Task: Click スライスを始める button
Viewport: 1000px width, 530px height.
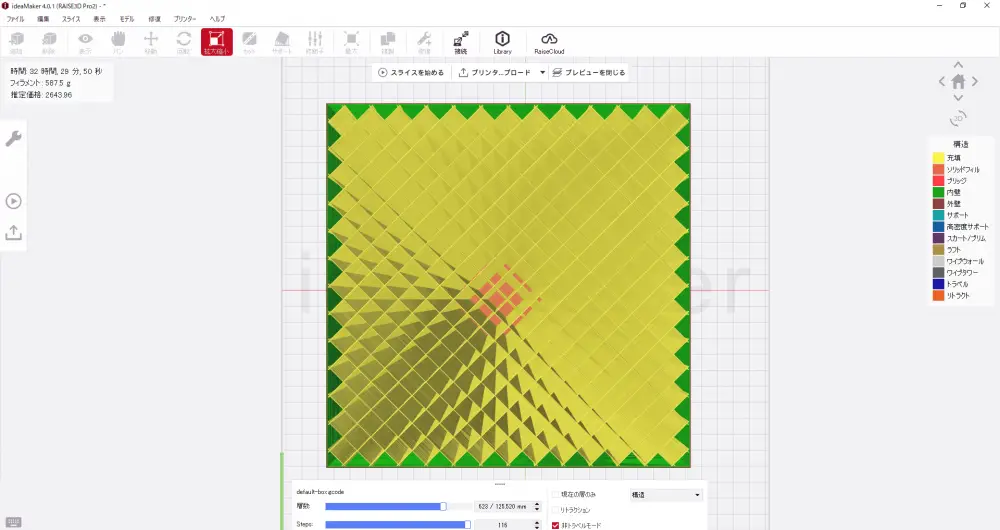Action: [x=411, y=72]
